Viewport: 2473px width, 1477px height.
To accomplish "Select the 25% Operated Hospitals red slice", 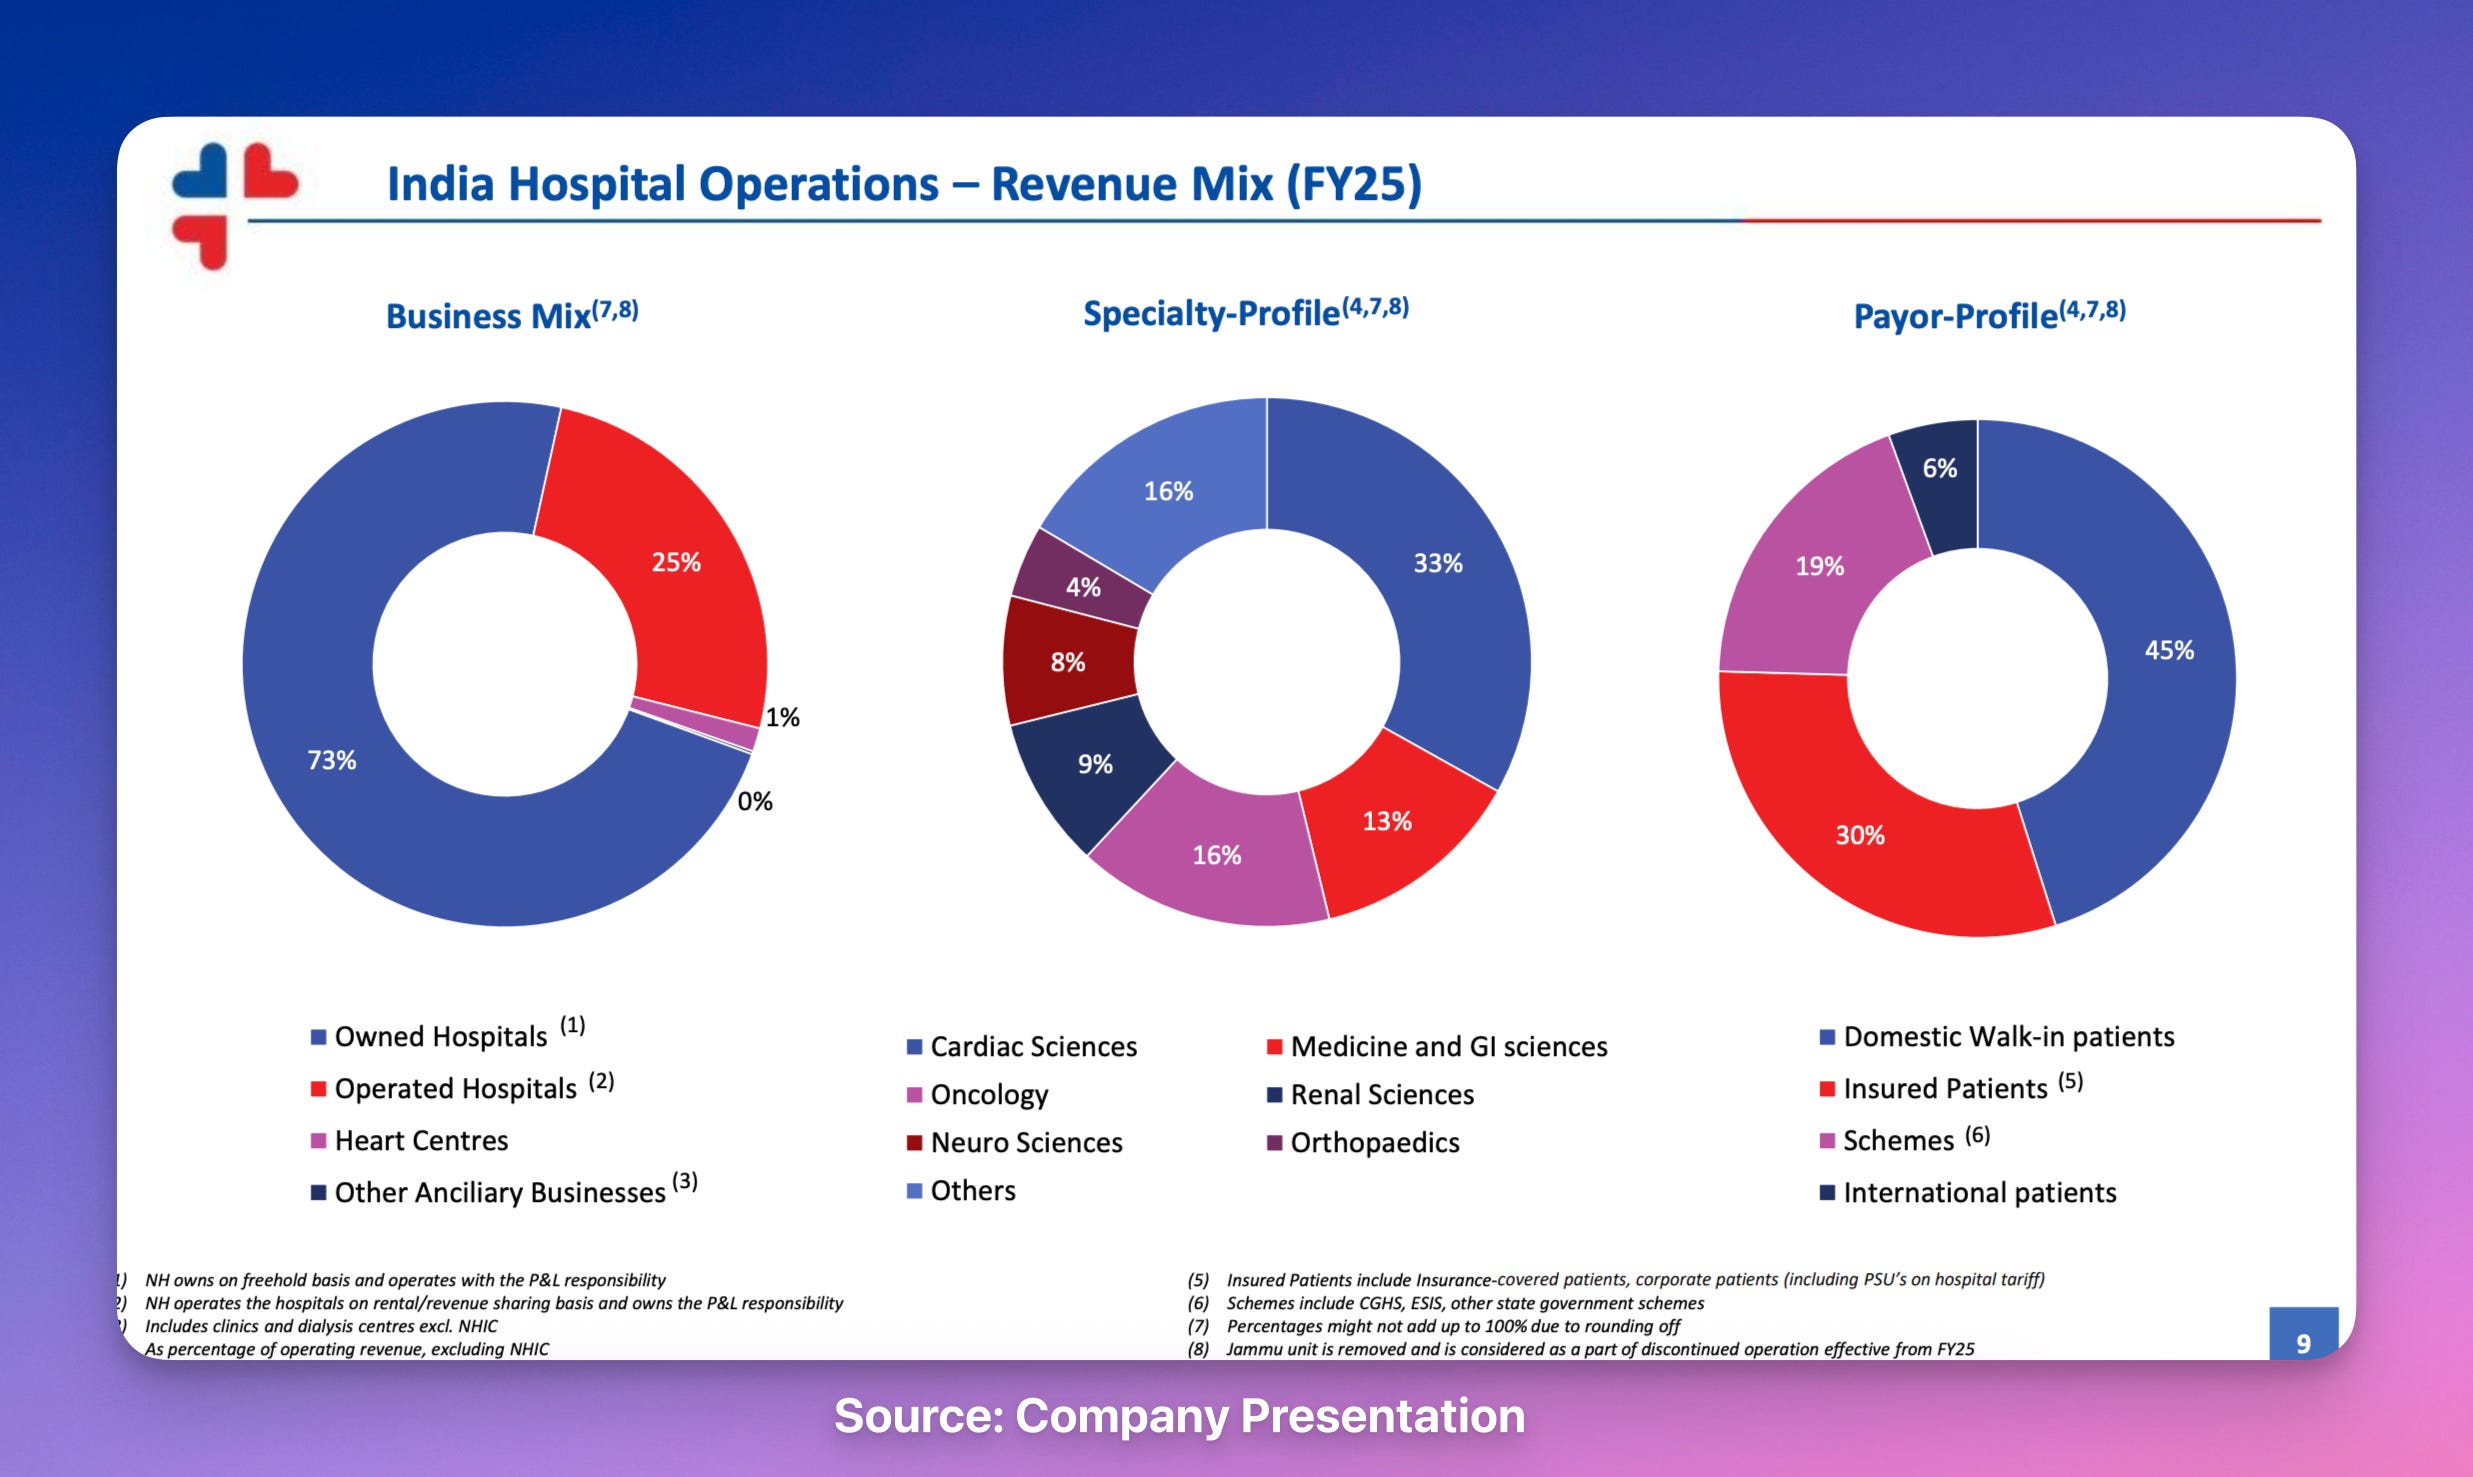I will pyautogui.click(x=676, y=562).
